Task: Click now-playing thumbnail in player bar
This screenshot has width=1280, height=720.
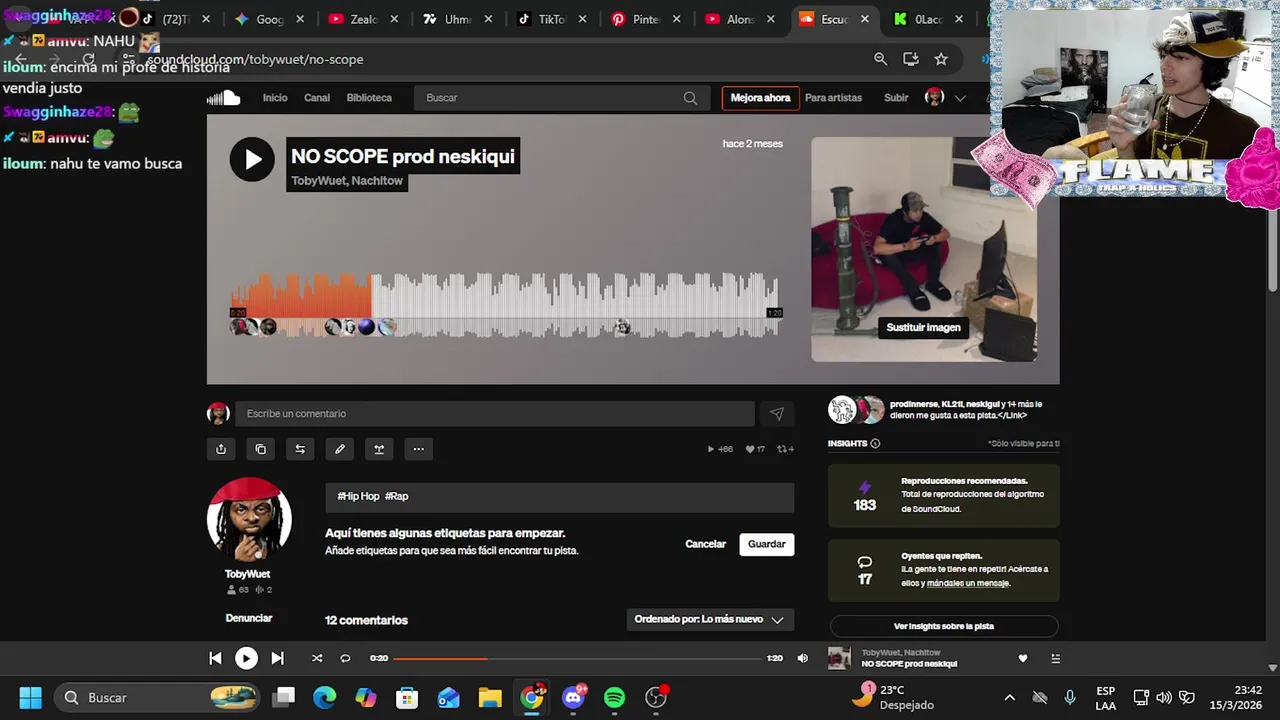Action: click(x=839, y=658)
